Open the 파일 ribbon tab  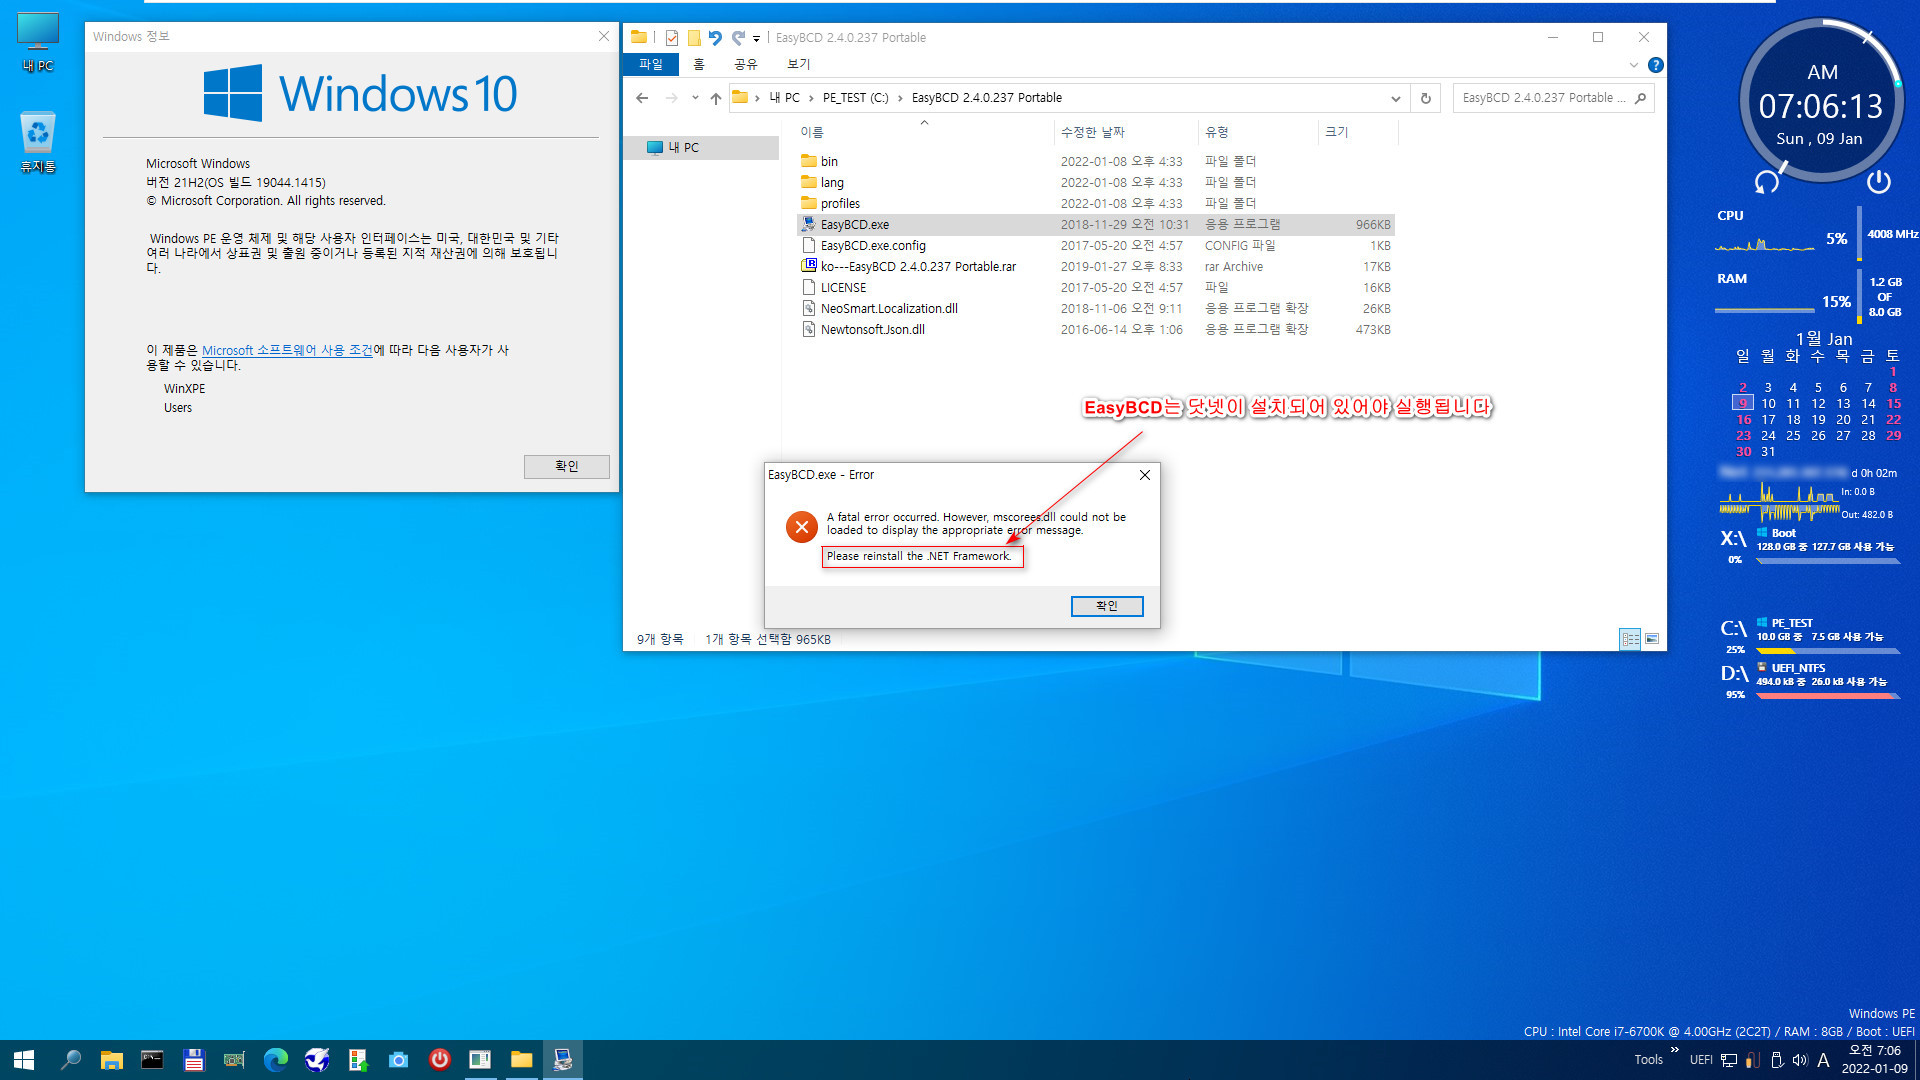pos(651,64)
